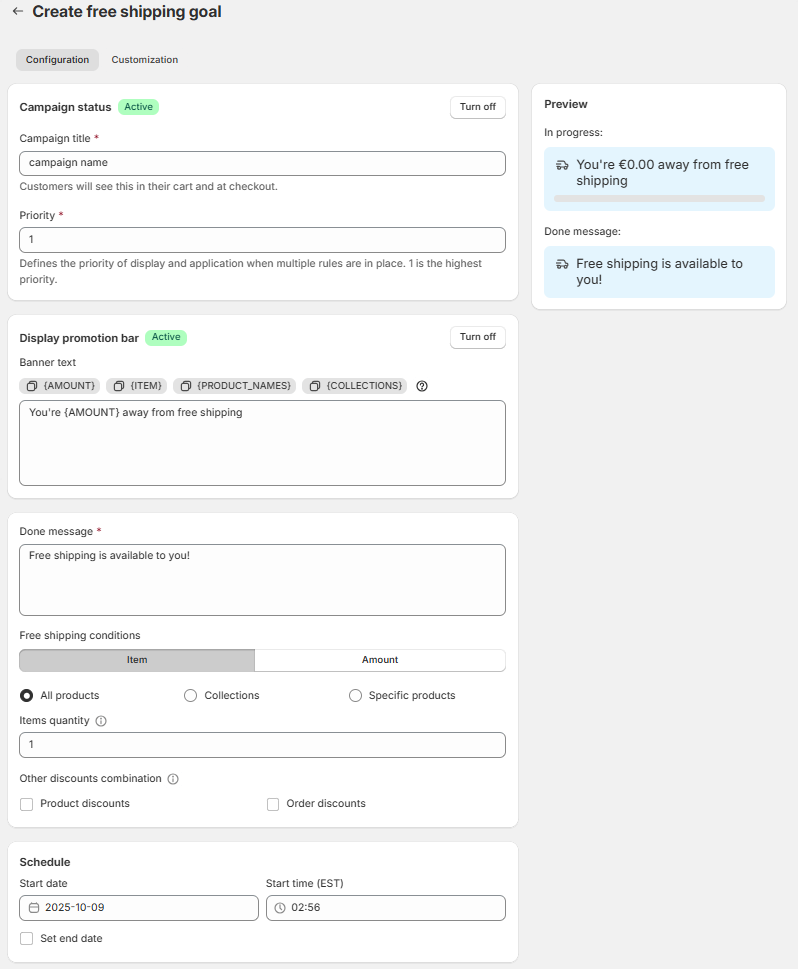Copy the {ITEM} variable chip

click(x=135, y=386)
